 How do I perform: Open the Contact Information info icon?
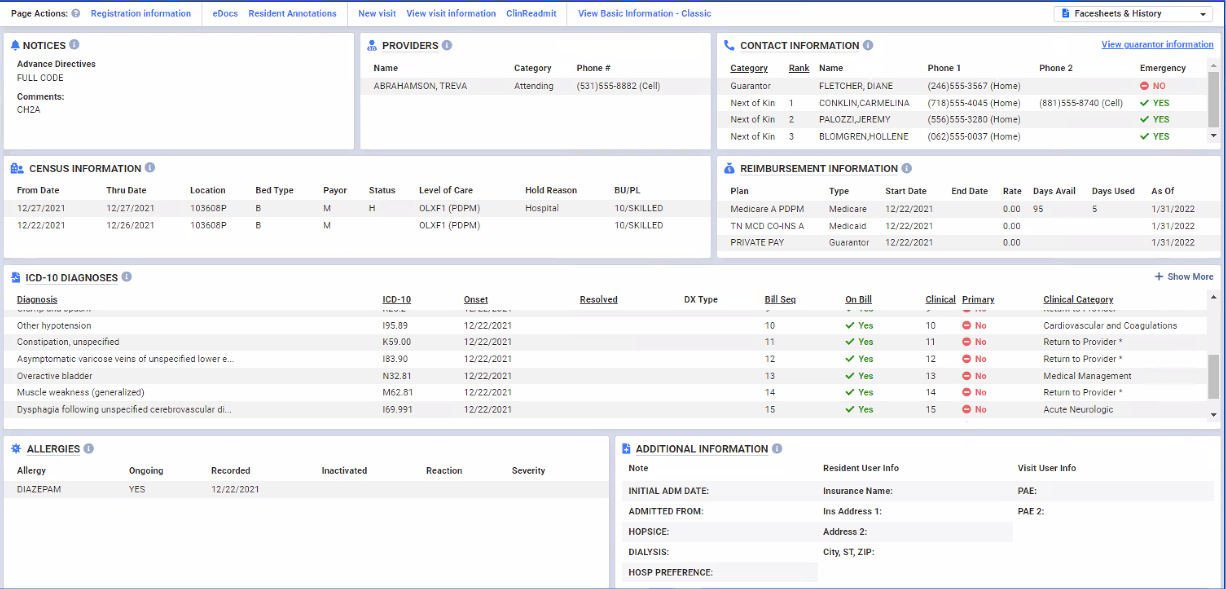(868, 45)
